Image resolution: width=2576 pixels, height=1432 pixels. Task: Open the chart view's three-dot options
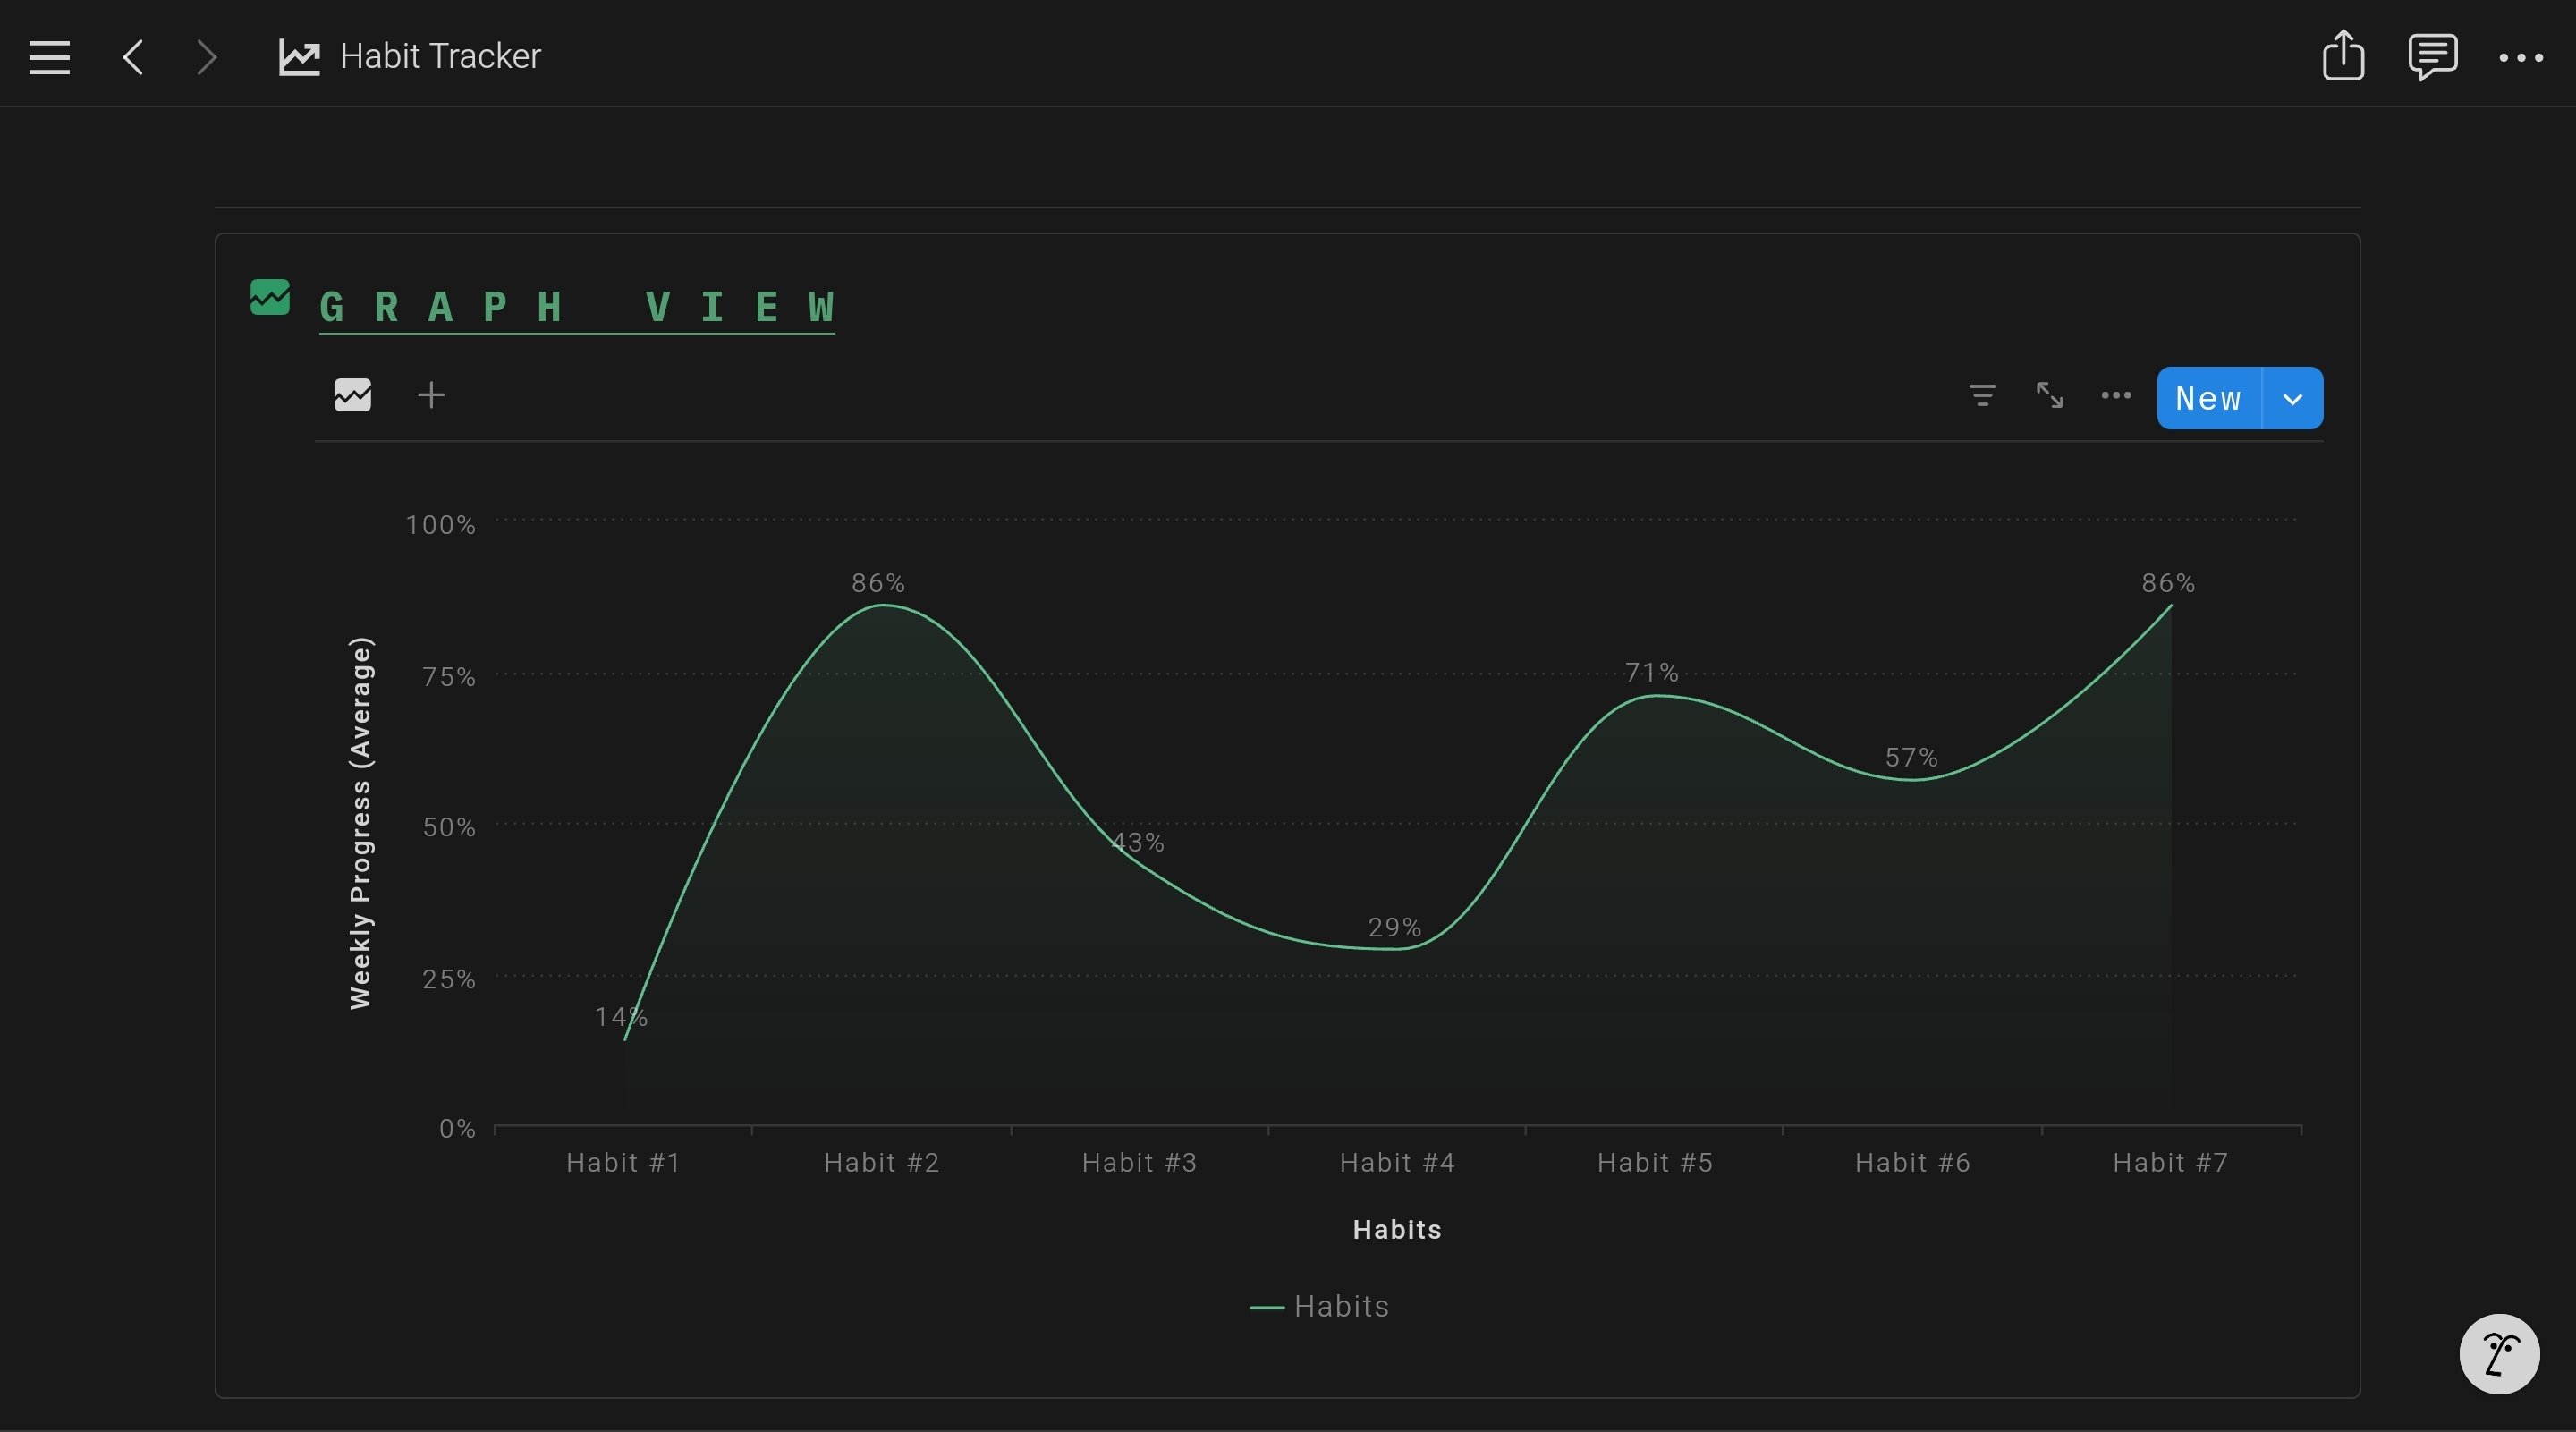pos(2116,396)
